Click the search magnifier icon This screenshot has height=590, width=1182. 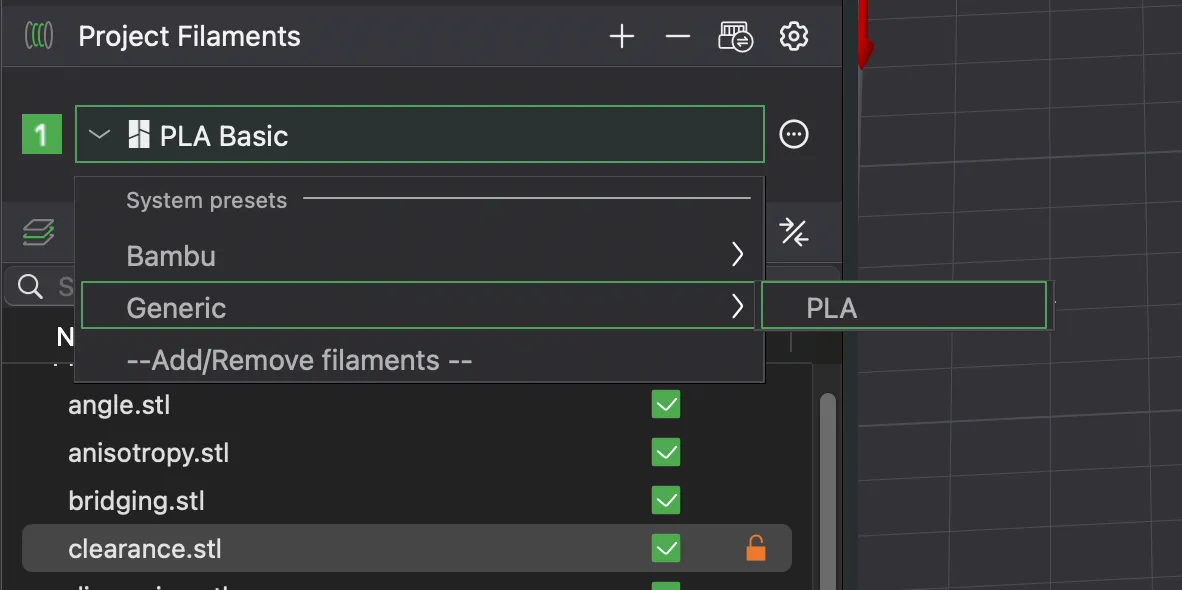click(28, 287)
